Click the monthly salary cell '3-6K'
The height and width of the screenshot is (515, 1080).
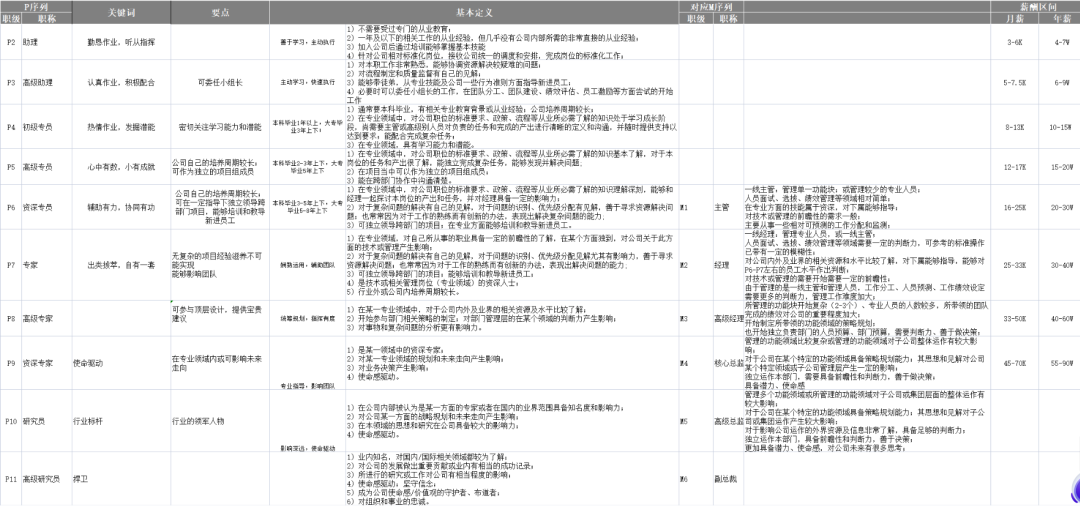coord(1015,42)
